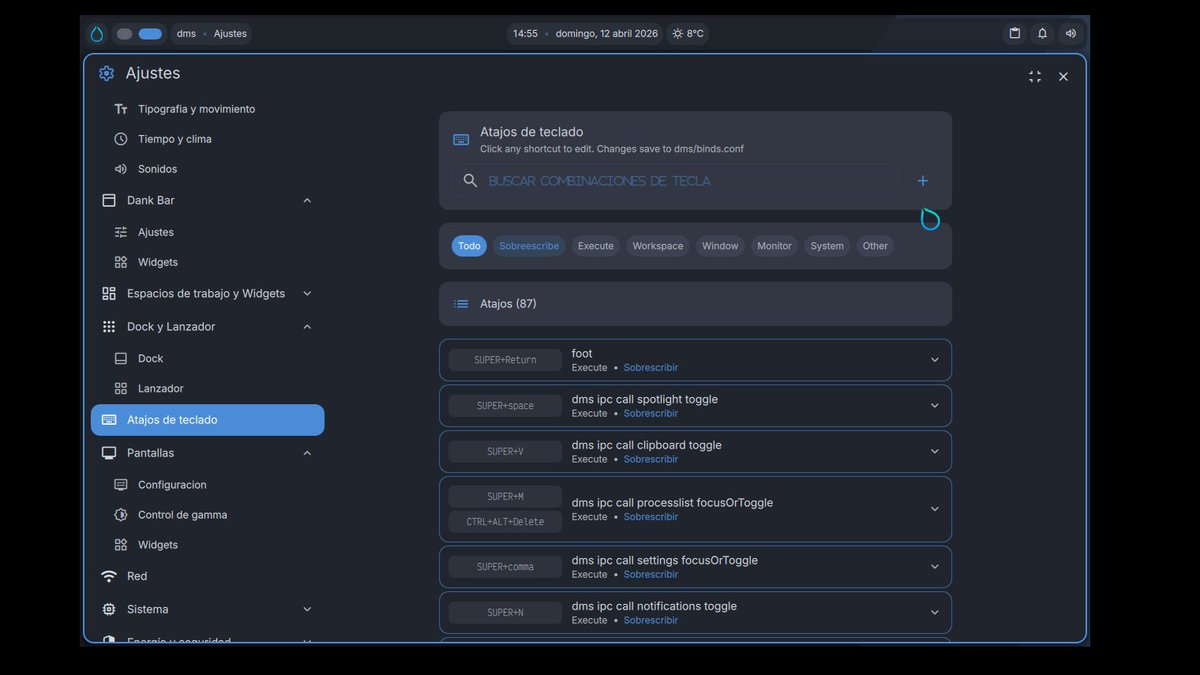Open Configuracion under Pantallas
This screenshot has height=675, width=1200.
[172, 485]
